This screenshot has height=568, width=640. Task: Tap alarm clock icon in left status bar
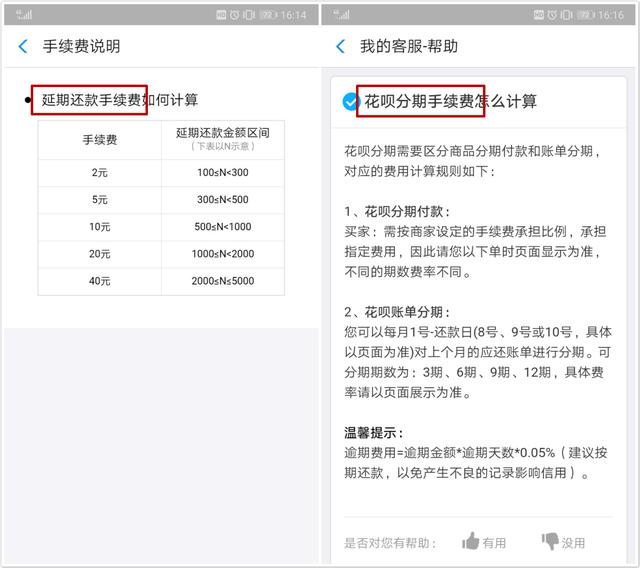pos(235,15)
